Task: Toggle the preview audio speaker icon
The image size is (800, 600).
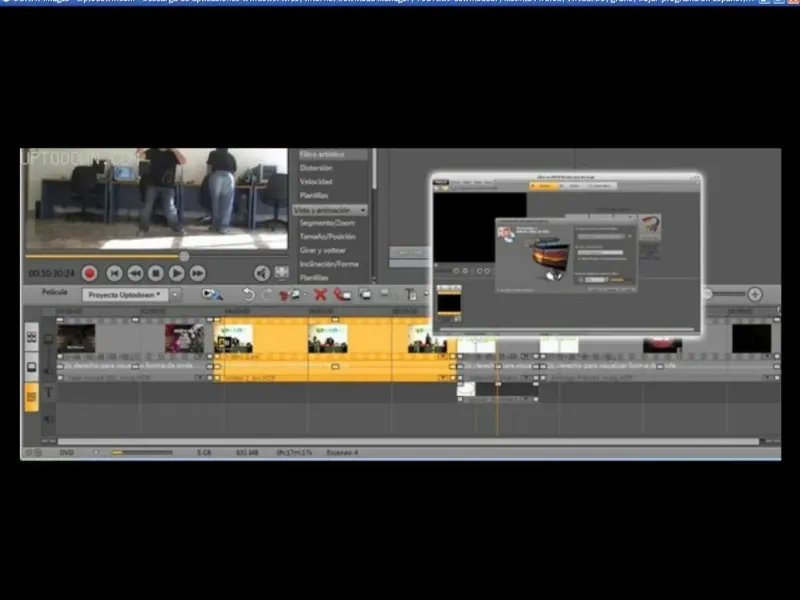Action: click(x=262, y=273)
